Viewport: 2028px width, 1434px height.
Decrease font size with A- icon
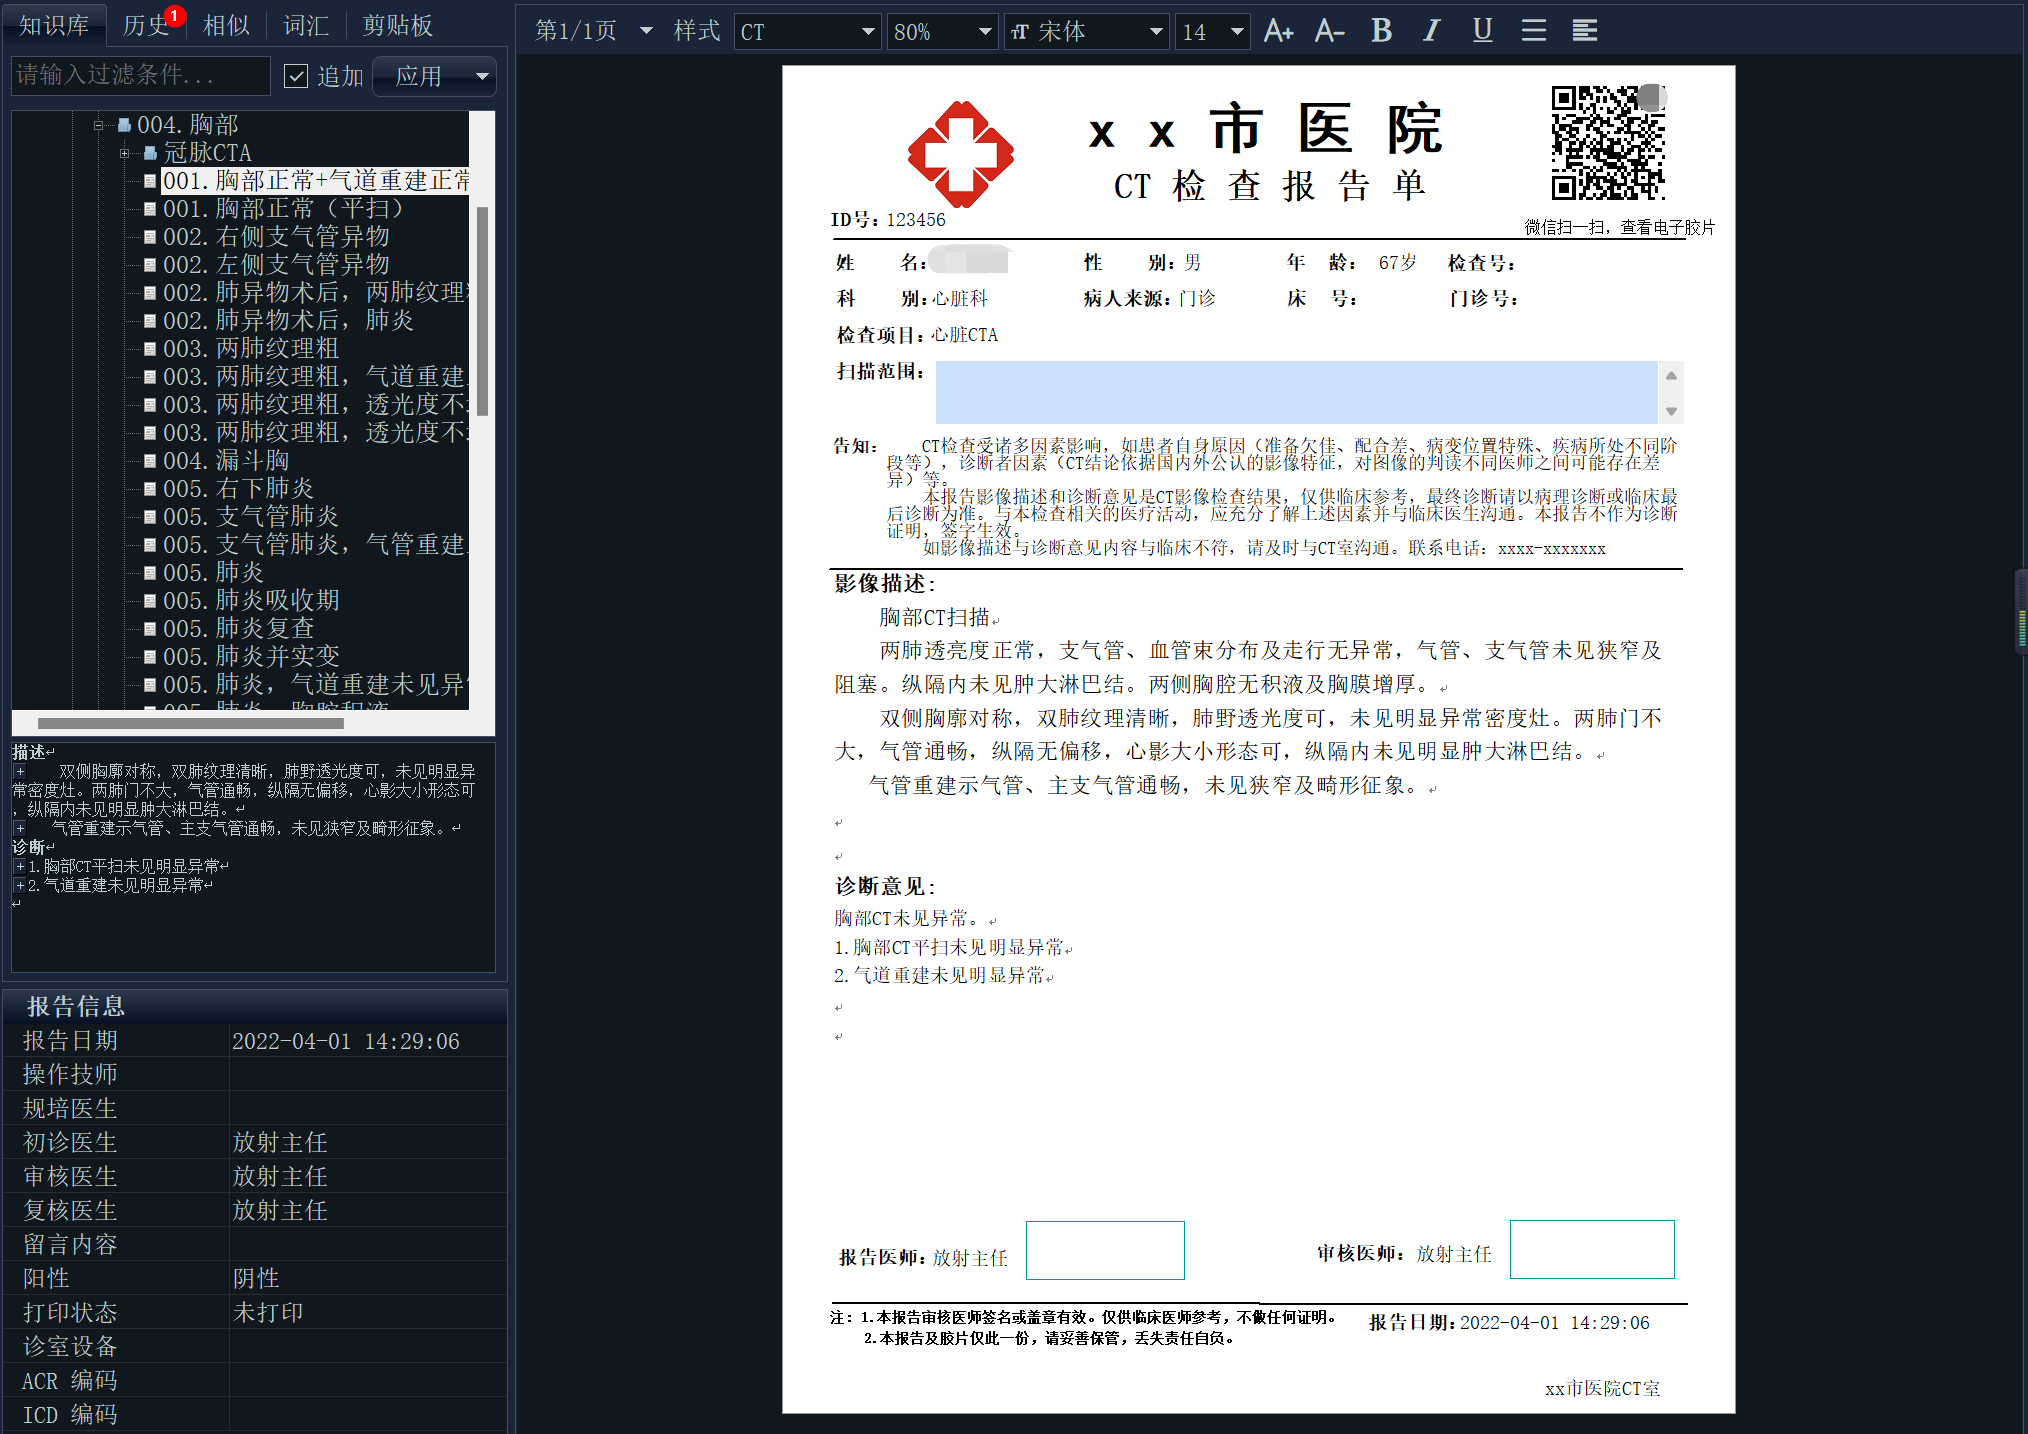point(1329,31)
